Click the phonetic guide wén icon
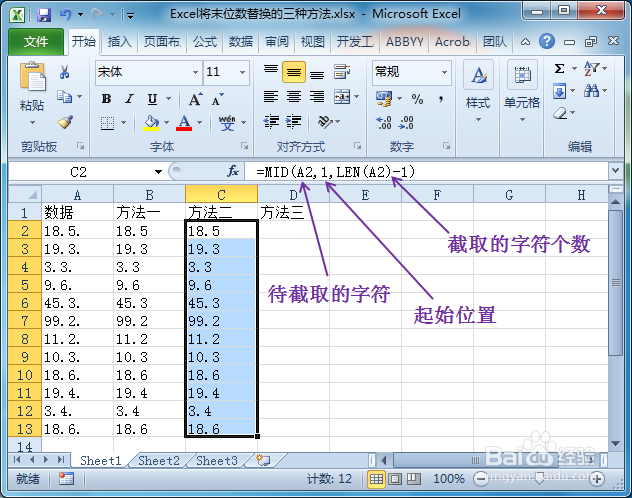Viewport: 632px width, 498px height. click(x=227, y=122)
